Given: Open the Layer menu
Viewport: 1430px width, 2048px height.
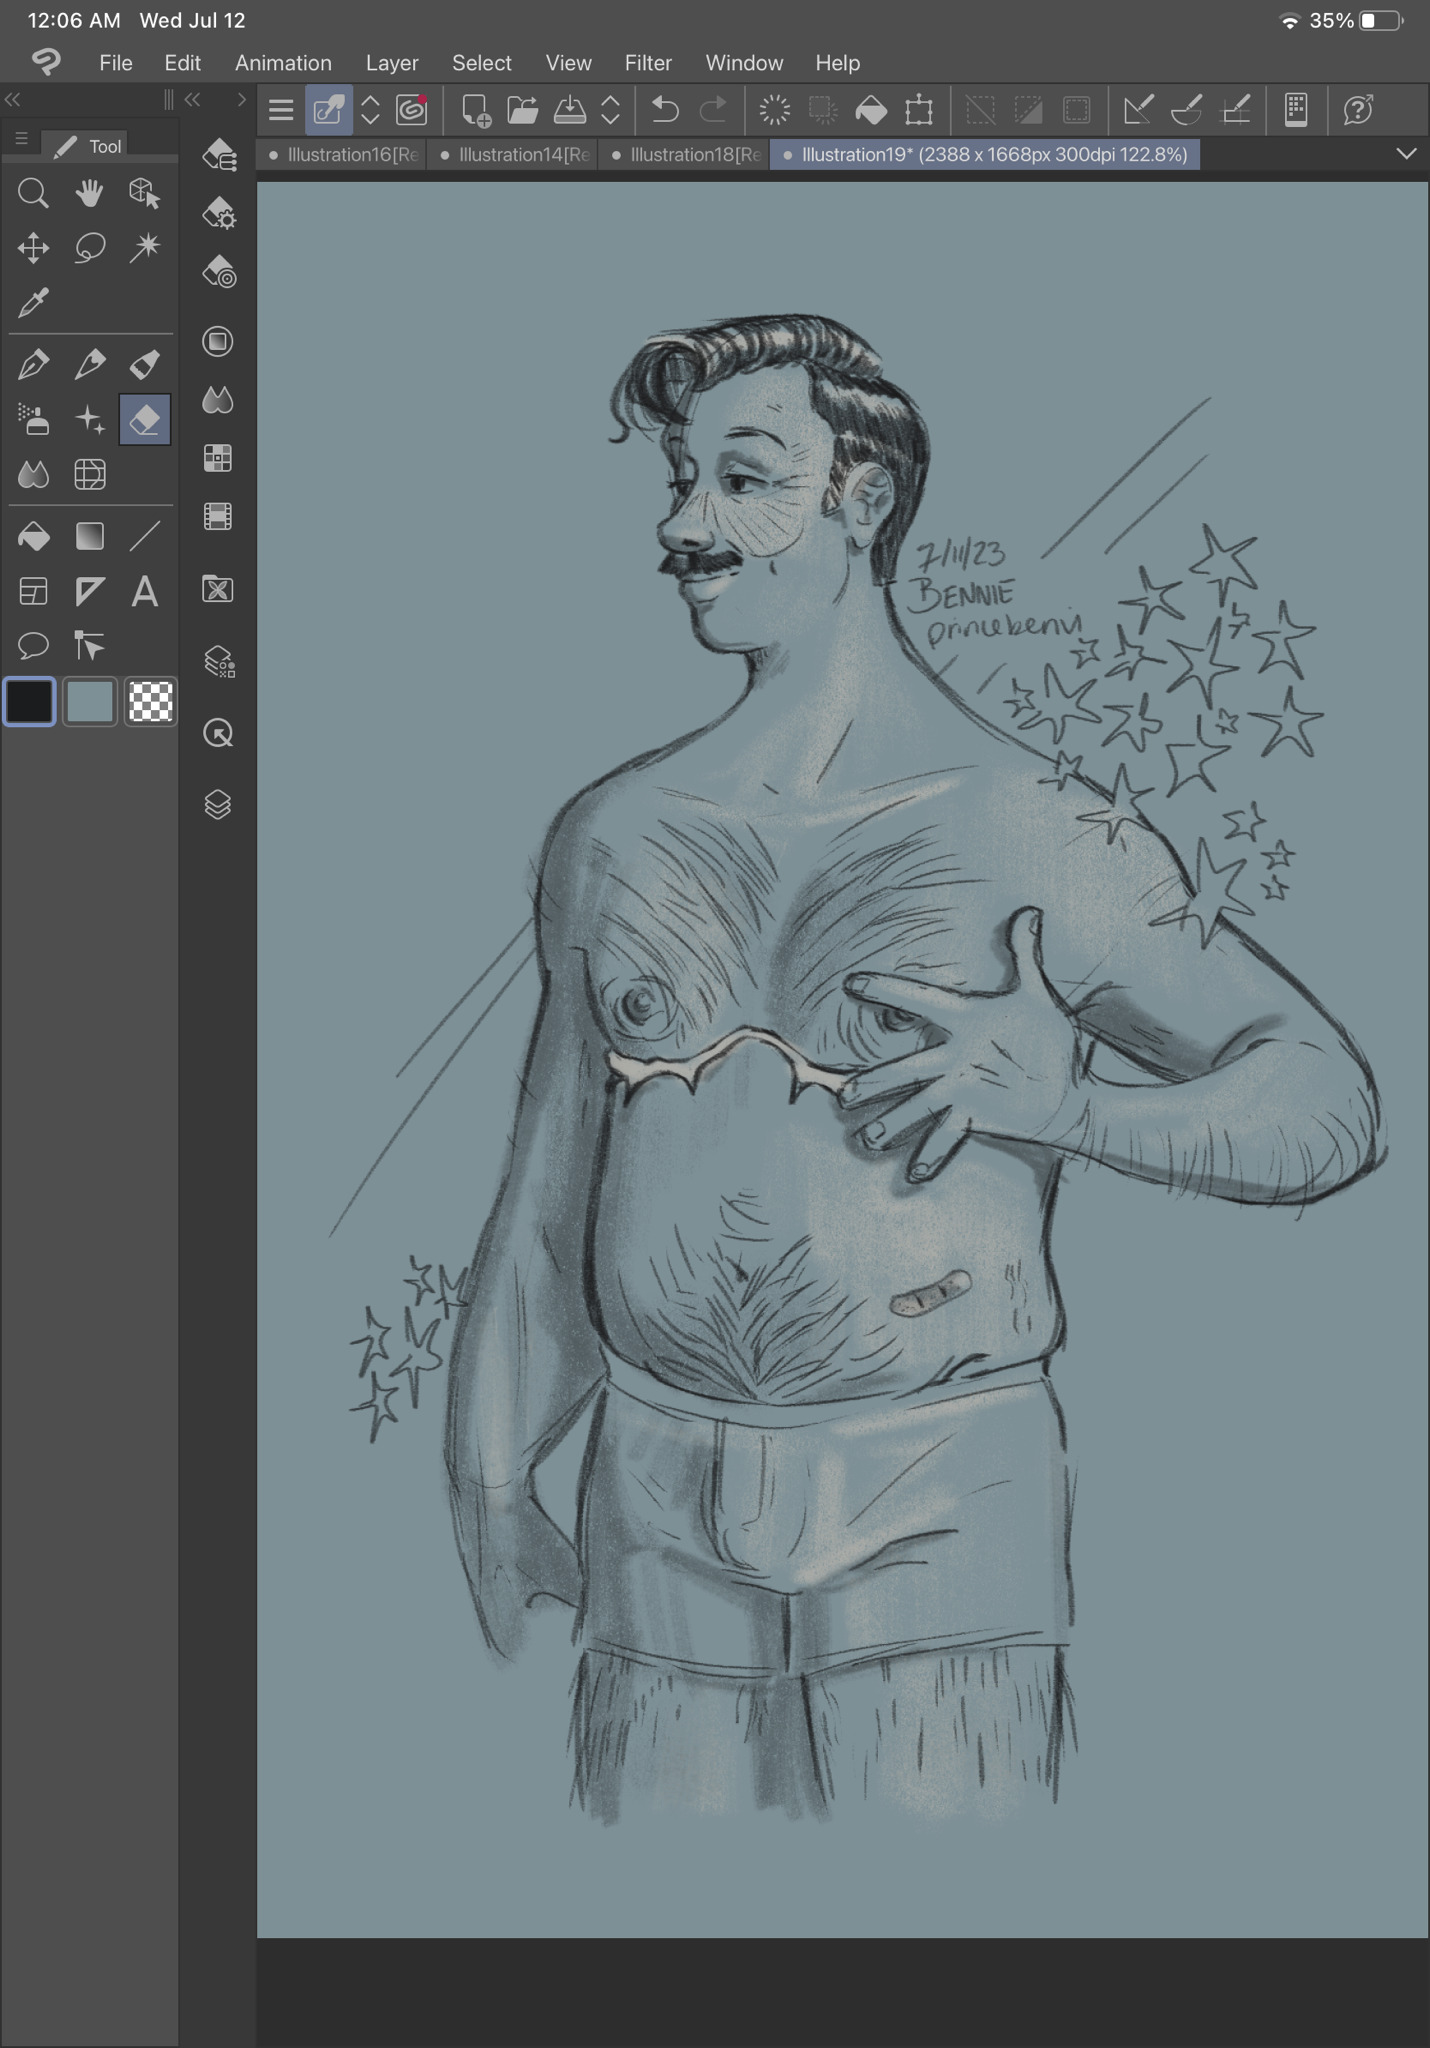Looking at the screenshot, I should pos(392,63).
